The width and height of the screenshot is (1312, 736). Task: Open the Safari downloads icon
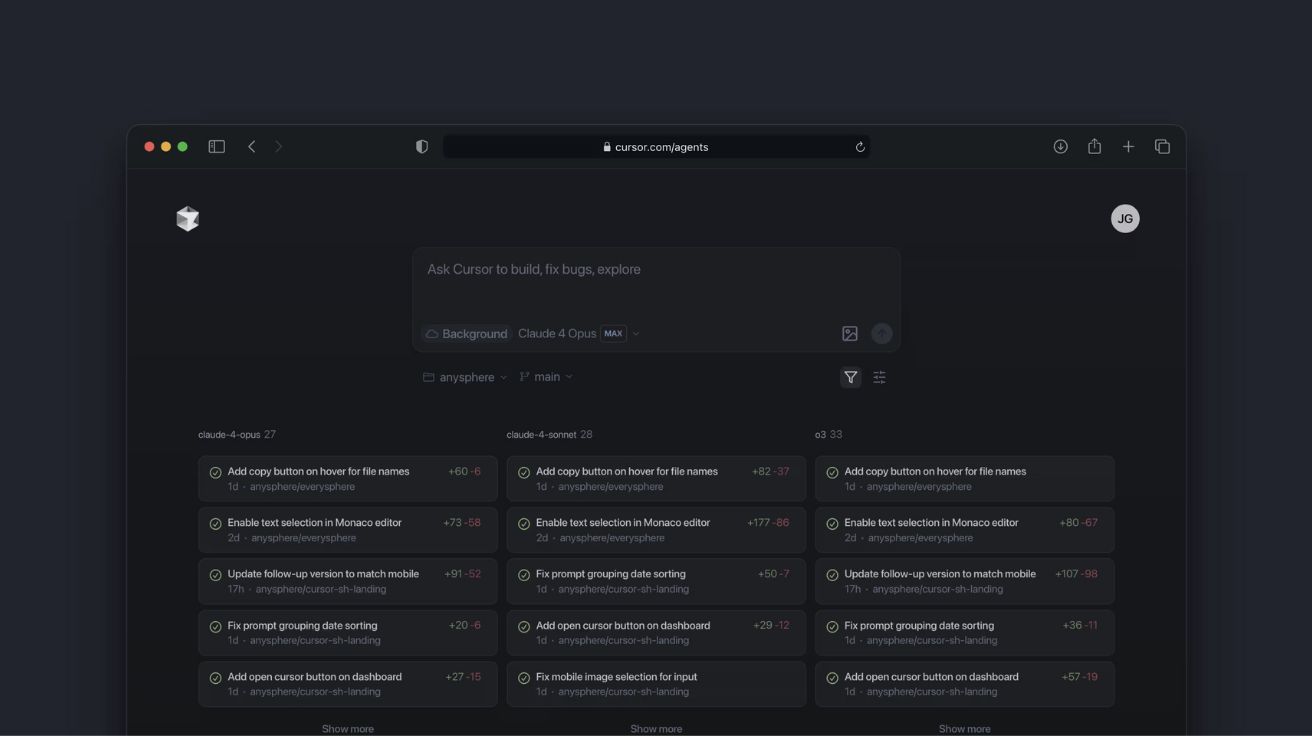coord(1060,147)
